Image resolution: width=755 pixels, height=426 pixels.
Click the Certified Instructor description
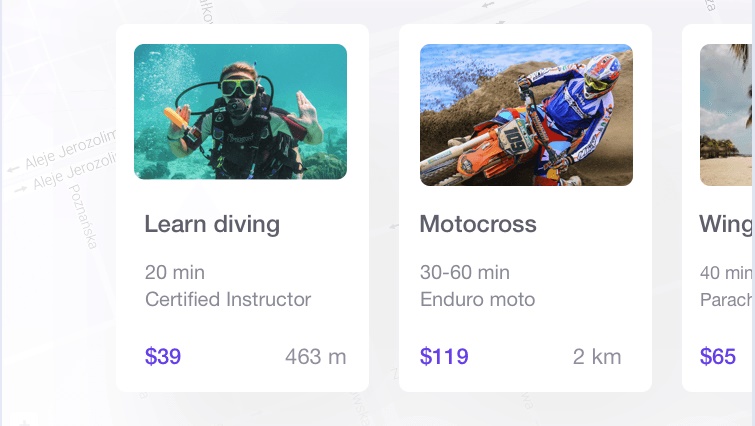coord(228,299)
